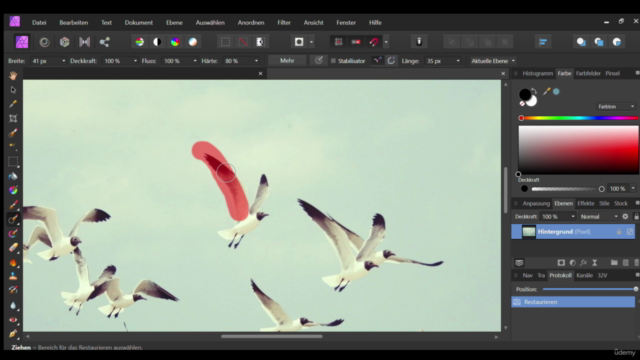Viewport: 640px width, 360px height.
Task: Click the Assistant manager icon
Action: point(419,42)
